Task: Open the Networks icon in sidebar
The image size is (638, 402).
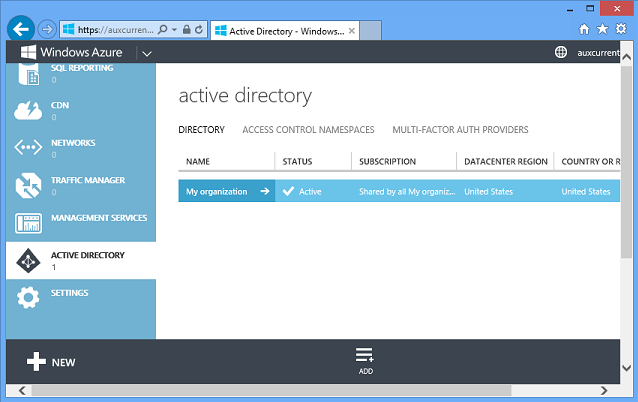Action: [x=28, y=147]
